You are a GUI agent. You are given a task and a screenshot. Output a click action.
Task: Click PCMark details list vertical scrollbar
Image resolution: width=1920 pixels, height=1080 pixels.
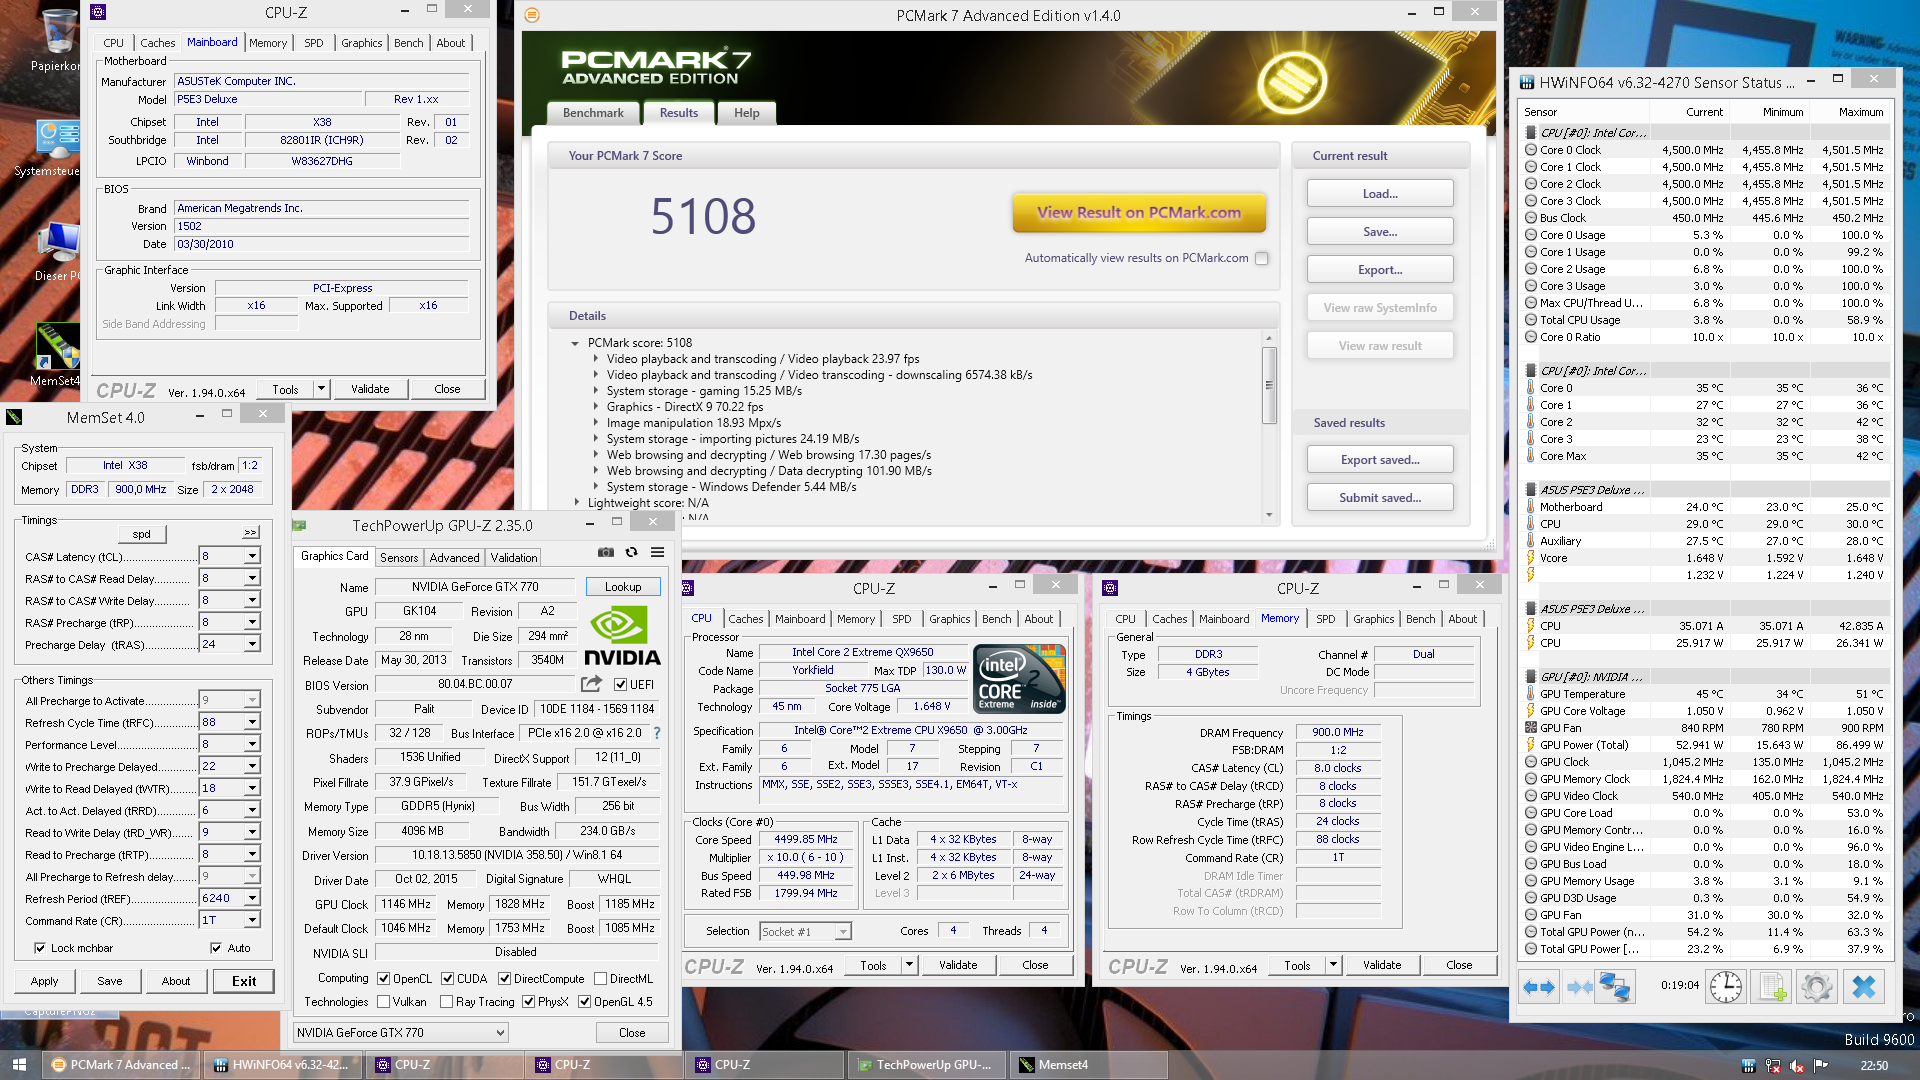1269,385
